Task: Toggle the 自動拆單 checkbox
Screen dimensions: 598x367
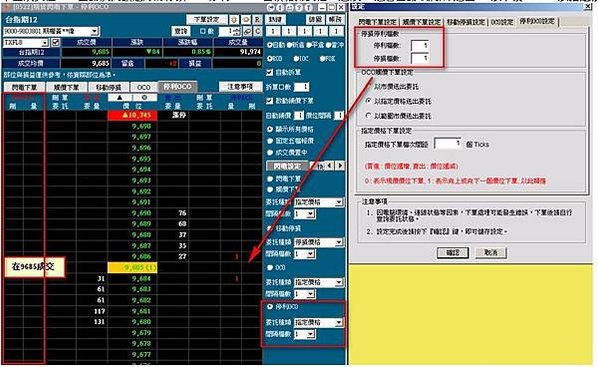Action: [x=270, y=72]
